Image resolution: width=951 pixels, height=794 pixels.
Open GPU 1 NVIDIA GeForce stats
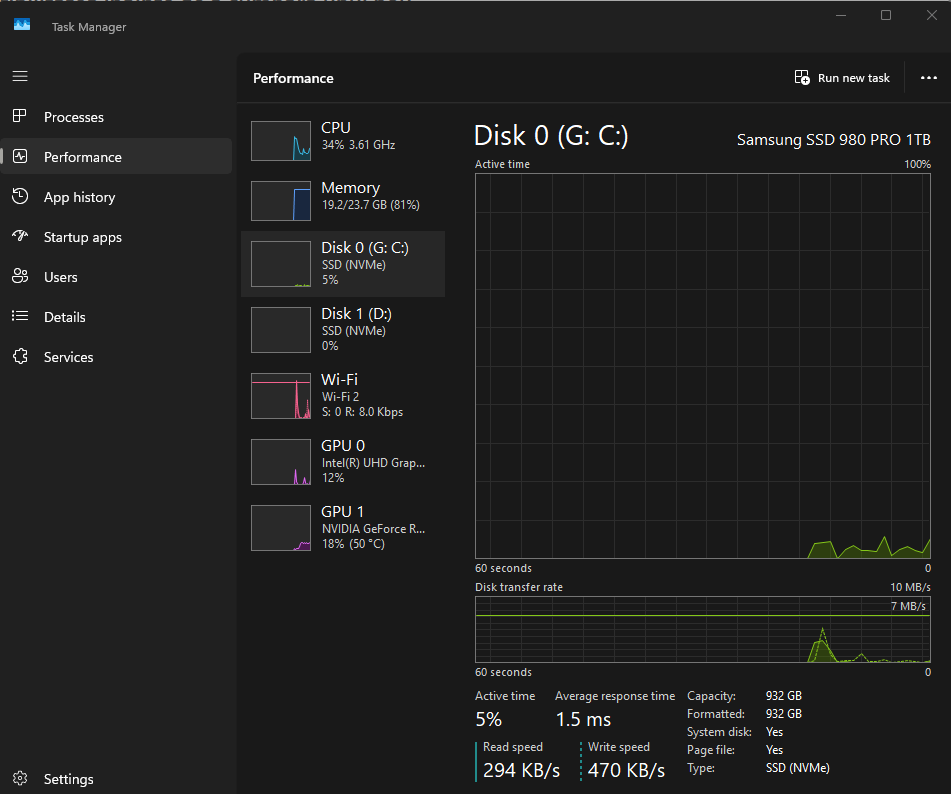pyautogui.click(x=343, y=527)
